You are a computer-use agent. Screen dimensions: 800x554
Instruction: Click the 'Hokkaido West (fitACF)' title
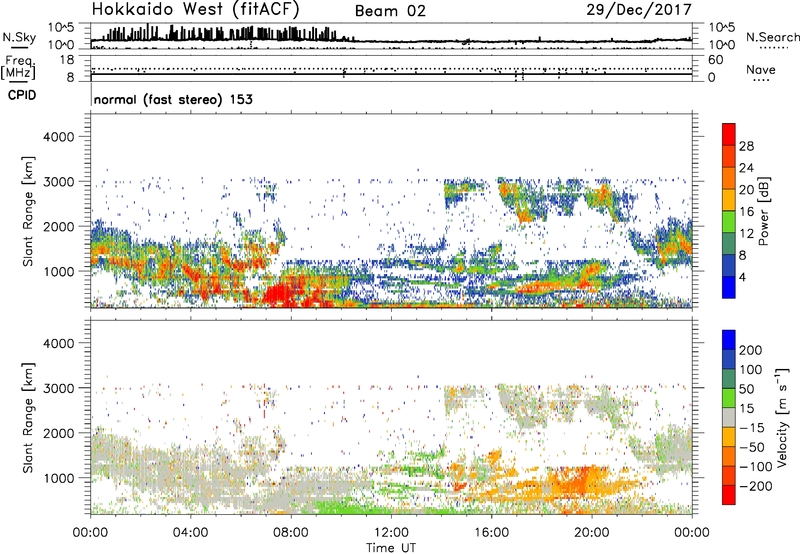point(195,9)
